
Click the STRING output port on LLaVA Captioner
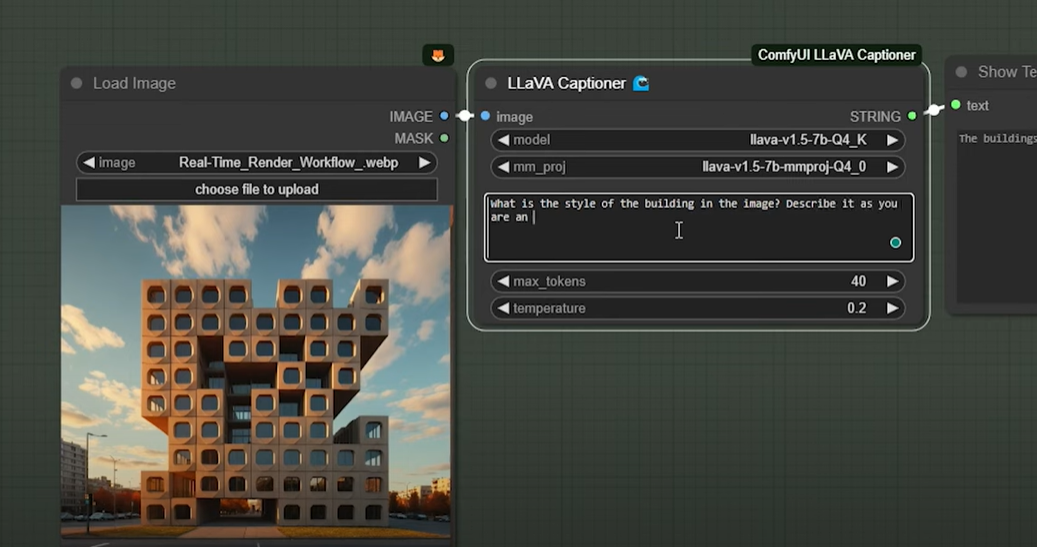[x=912, y=116]
